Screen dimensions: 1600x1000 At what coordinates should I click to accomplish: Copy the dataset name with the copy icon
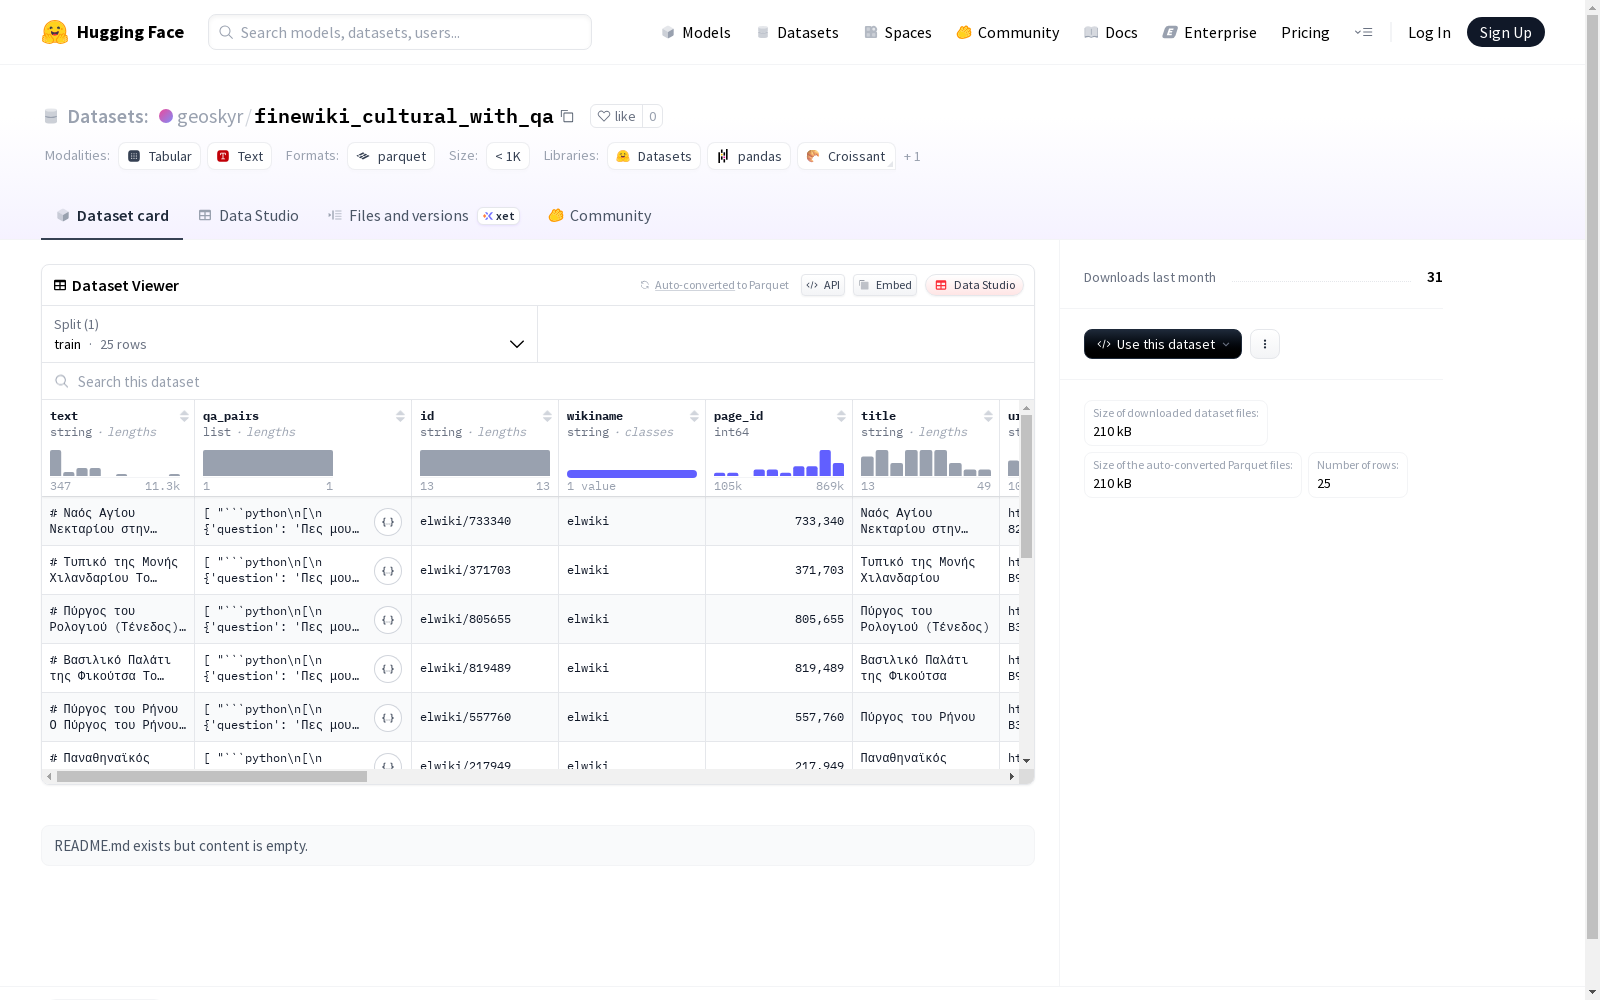(x=567, y=116)
